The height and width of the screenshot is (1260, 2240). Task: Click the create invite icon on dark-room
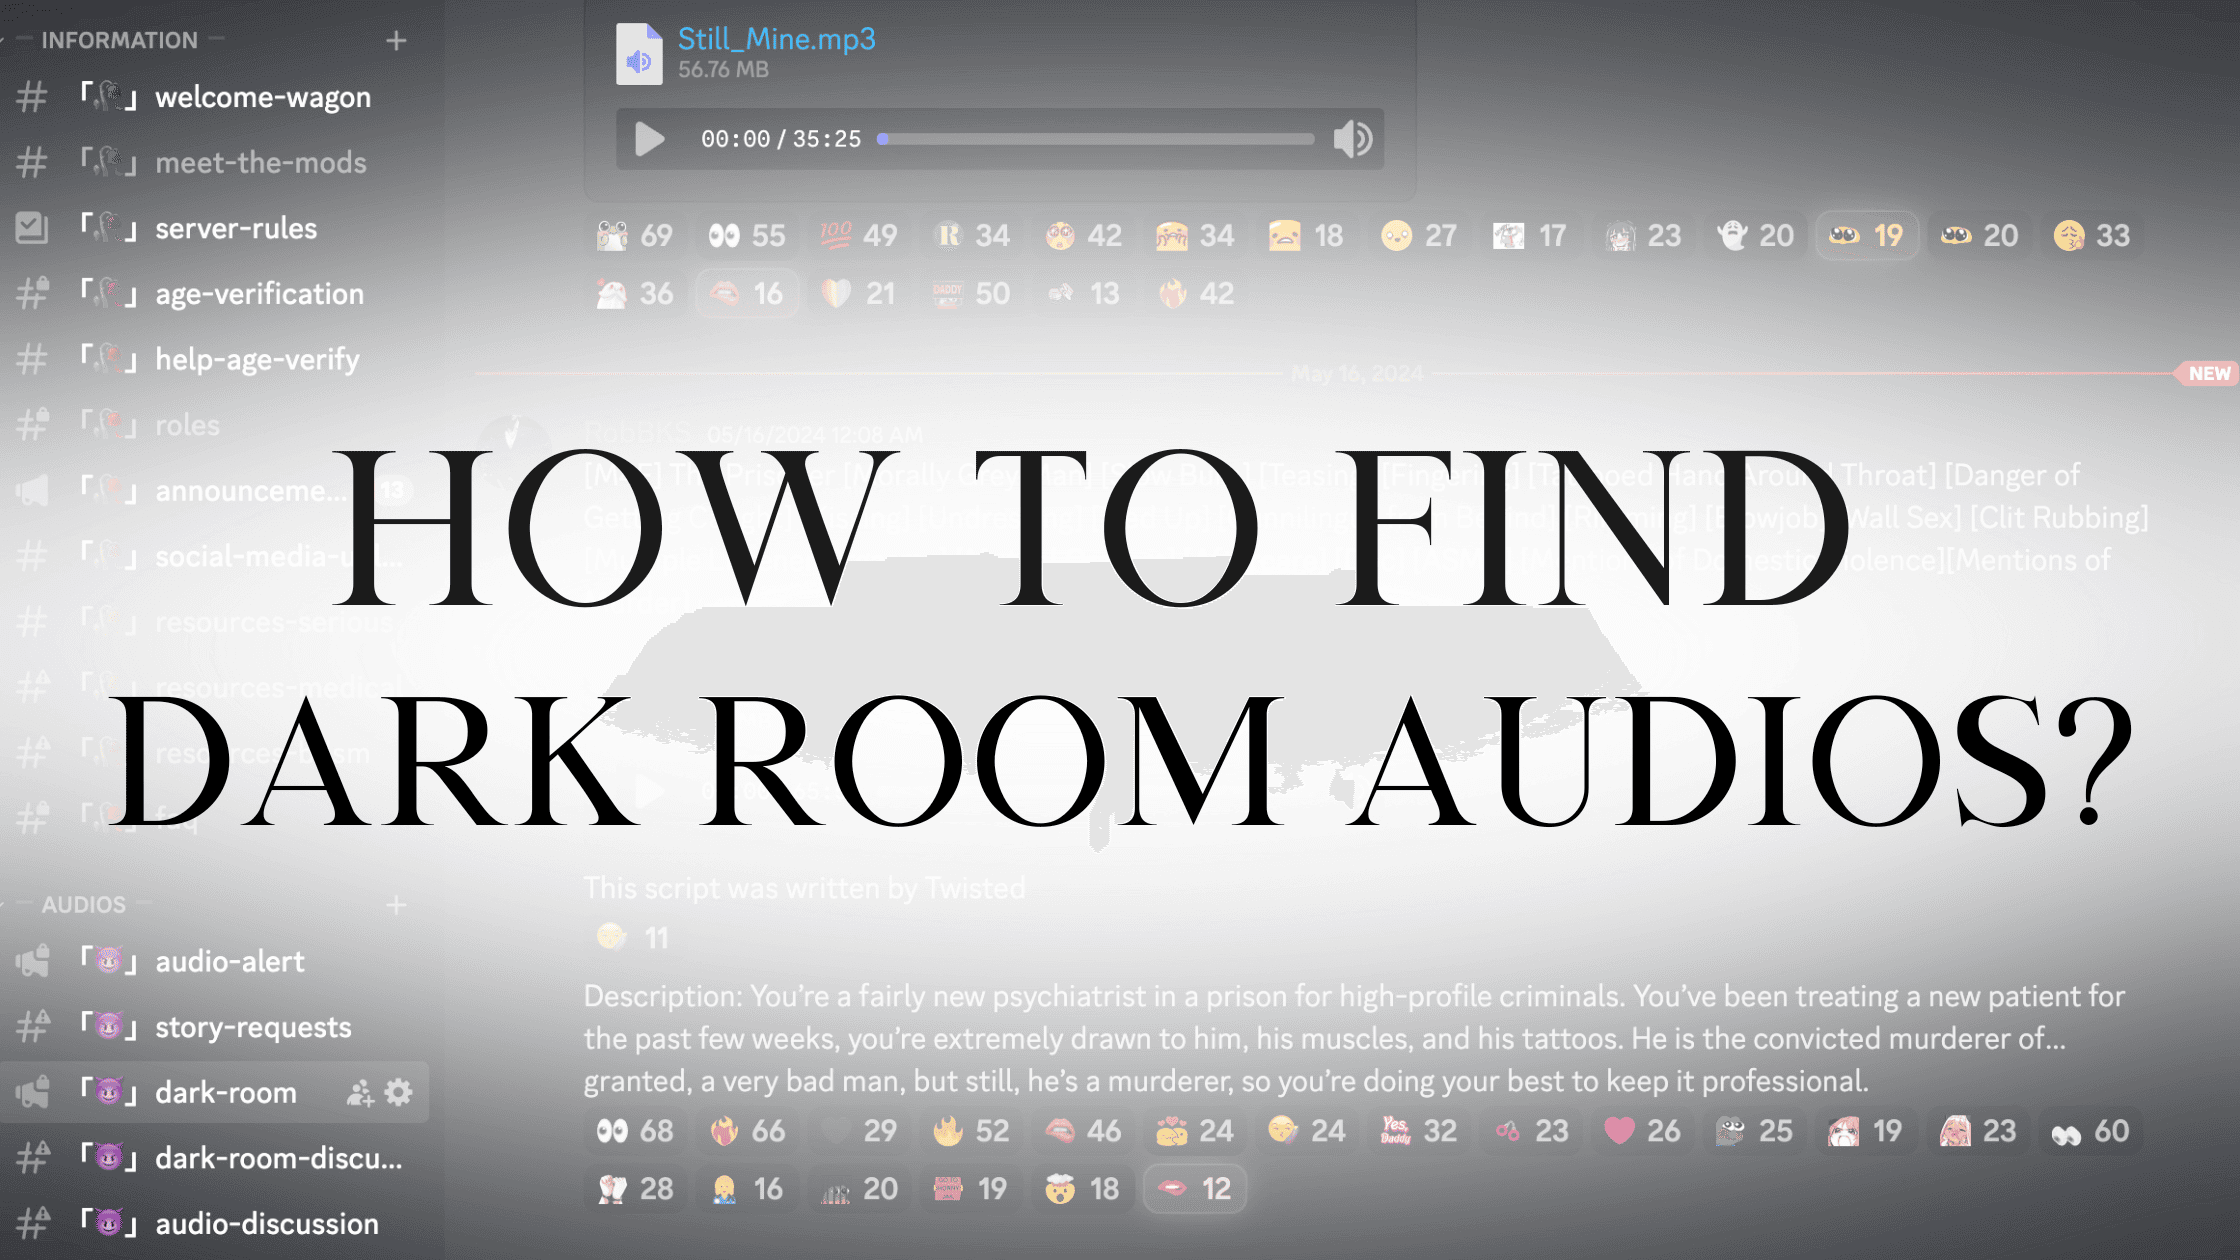[360, 1093]
